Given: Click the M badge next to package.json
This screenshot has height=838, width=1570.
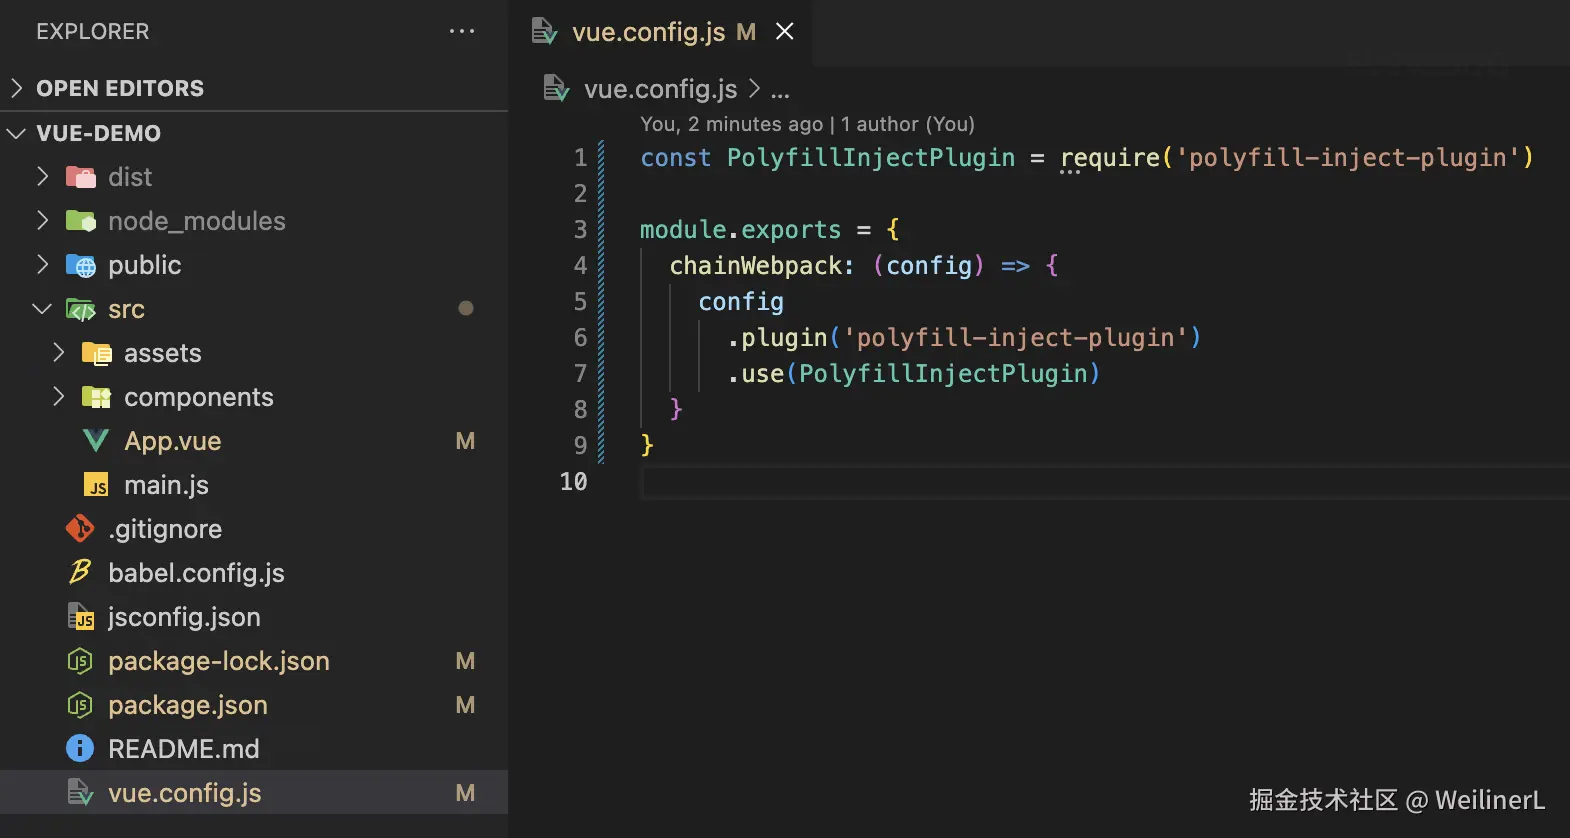Looking at the screenshot, I should [465, 705].
